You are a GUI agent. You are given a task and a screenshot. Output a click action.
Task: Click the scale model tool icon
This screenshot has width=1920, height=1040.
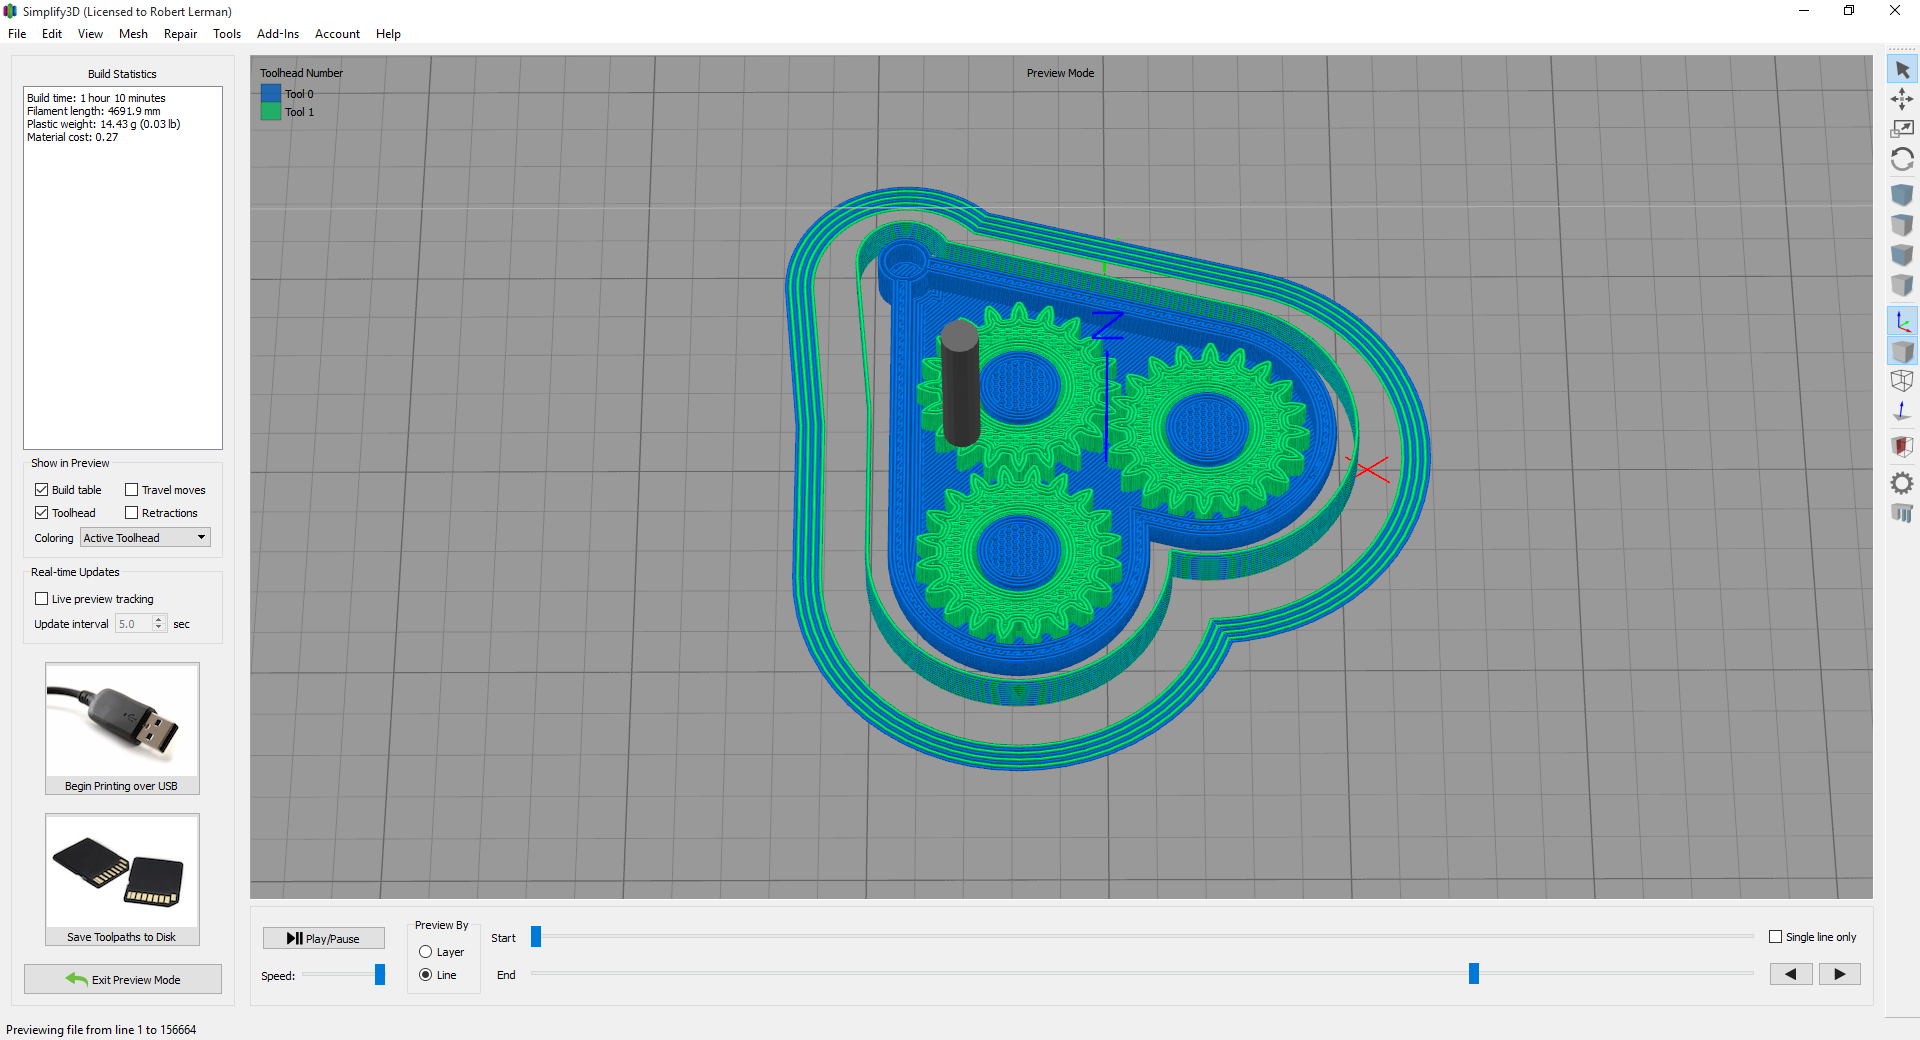(1902, 129)
